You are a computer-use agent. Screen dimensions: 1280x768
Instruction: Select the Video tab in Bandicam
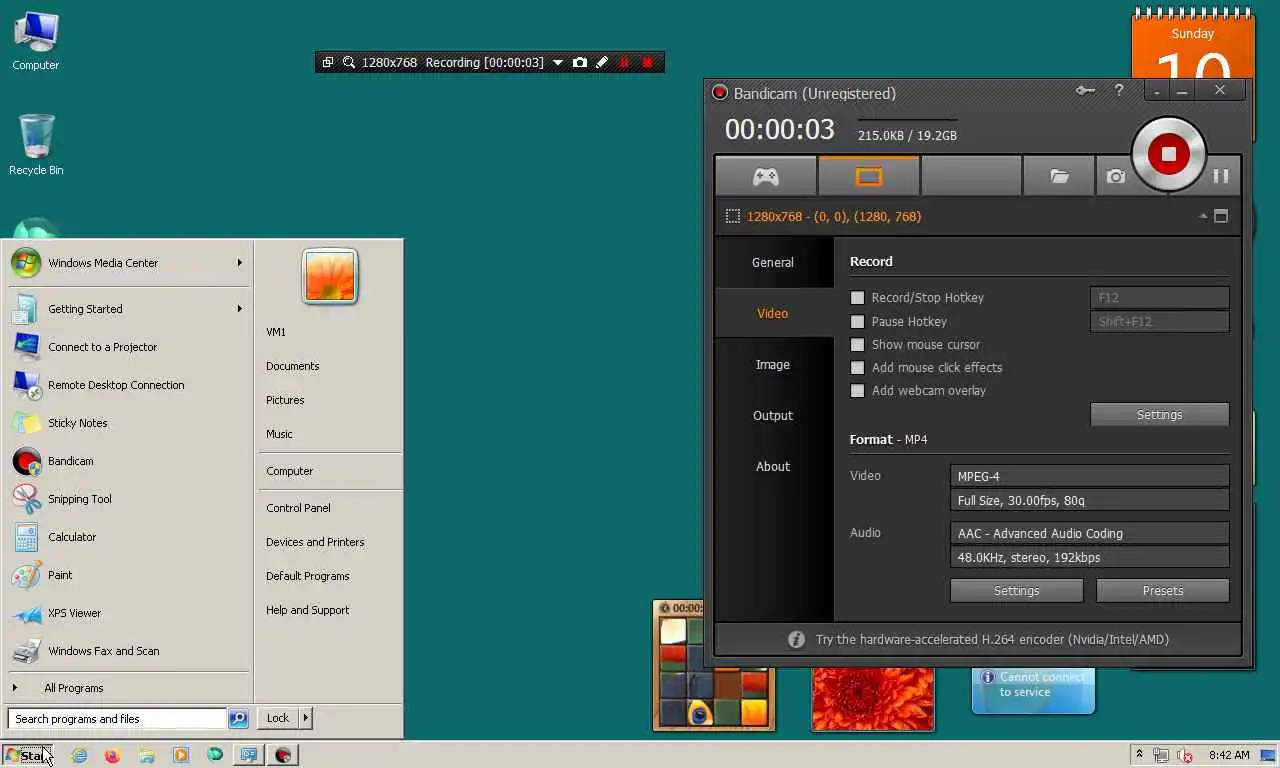(773, 313)
